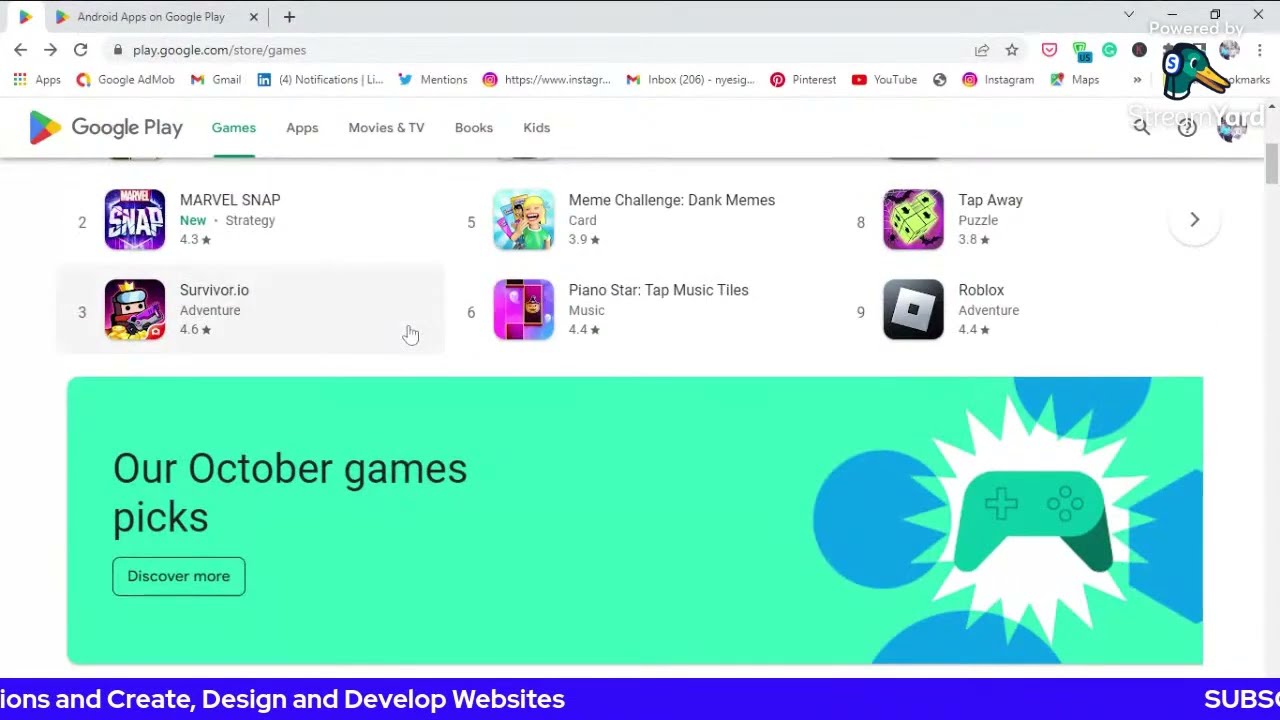Open the Roblox game icon

(x=913, y=309)
